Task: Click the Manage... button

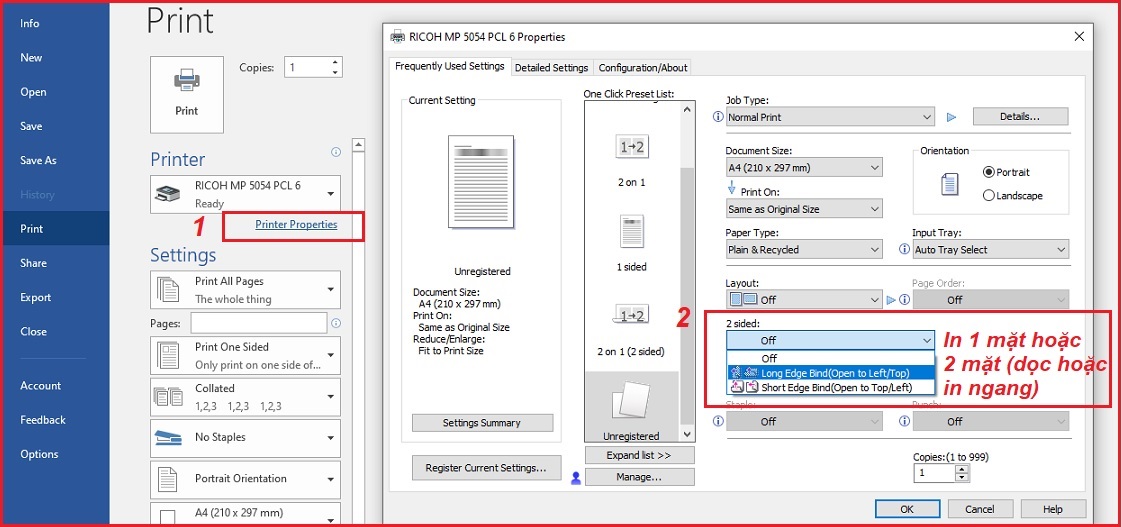Action: [x=640, y=478]
